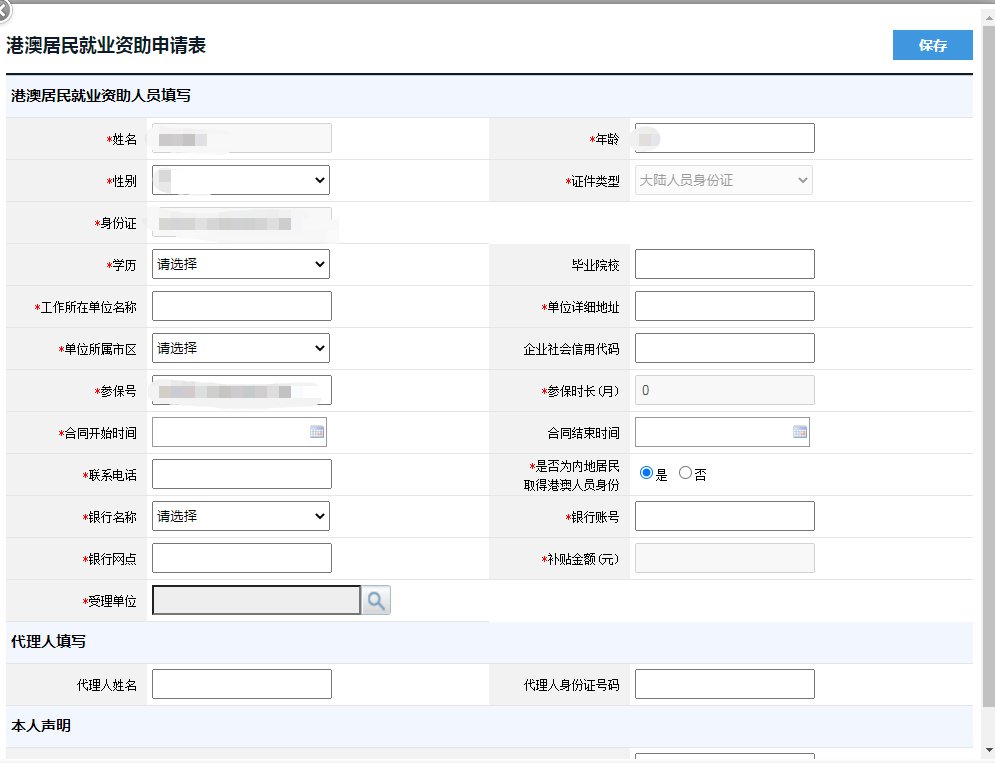This screenshot has height=763, width=995.
Task: Focus the 工作所在单位名称 input field
Action: [x=241, y=306]
